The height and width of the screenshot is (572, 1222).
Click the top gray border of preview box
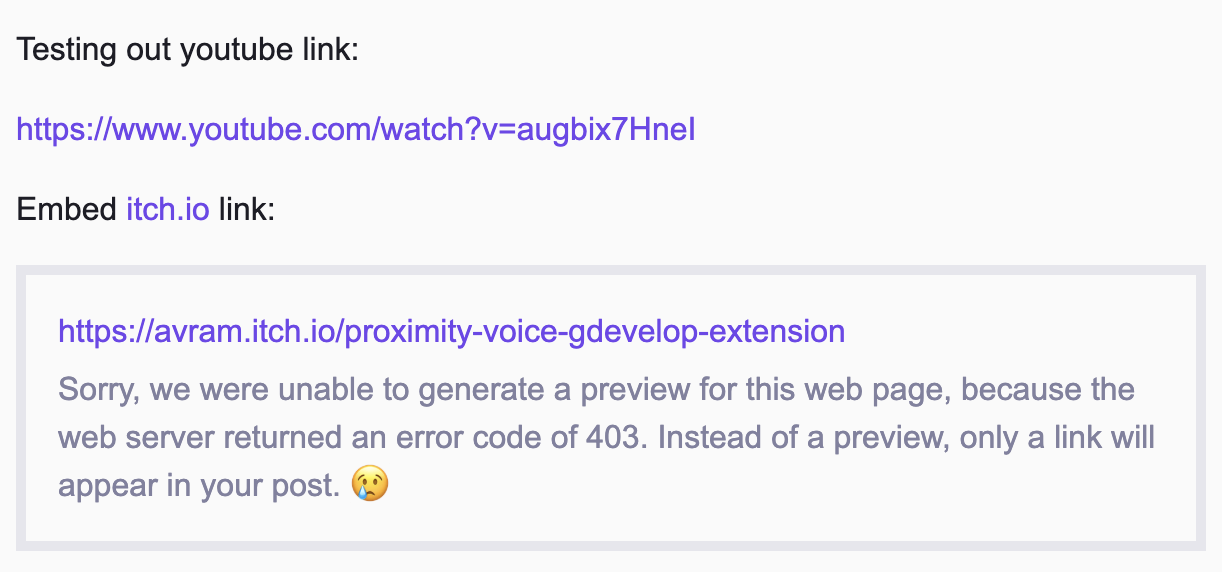610,270
